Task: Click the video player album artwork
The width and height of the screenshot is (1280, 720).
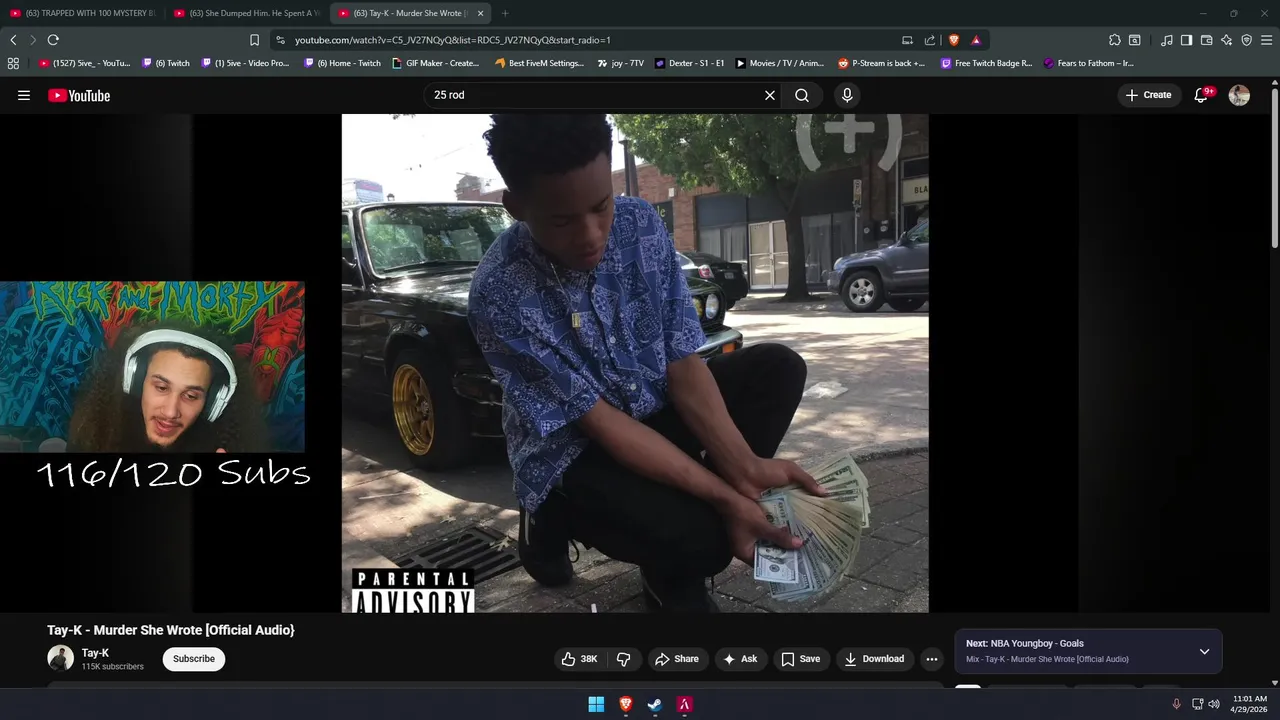Action: point(635,363)
